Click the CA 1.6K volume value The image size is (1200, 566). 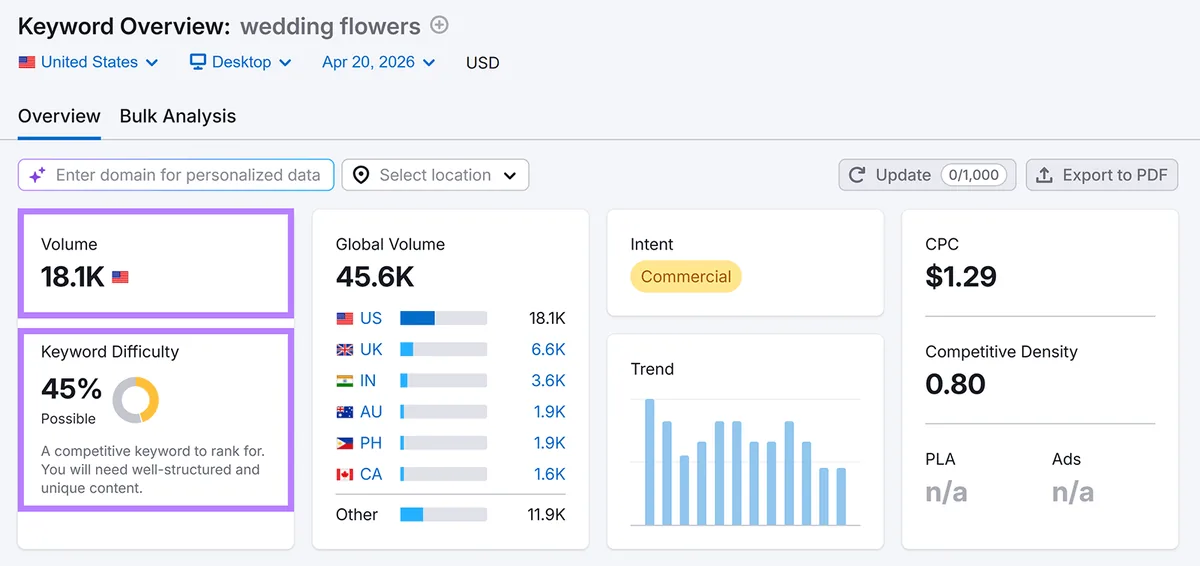point(549,473)
